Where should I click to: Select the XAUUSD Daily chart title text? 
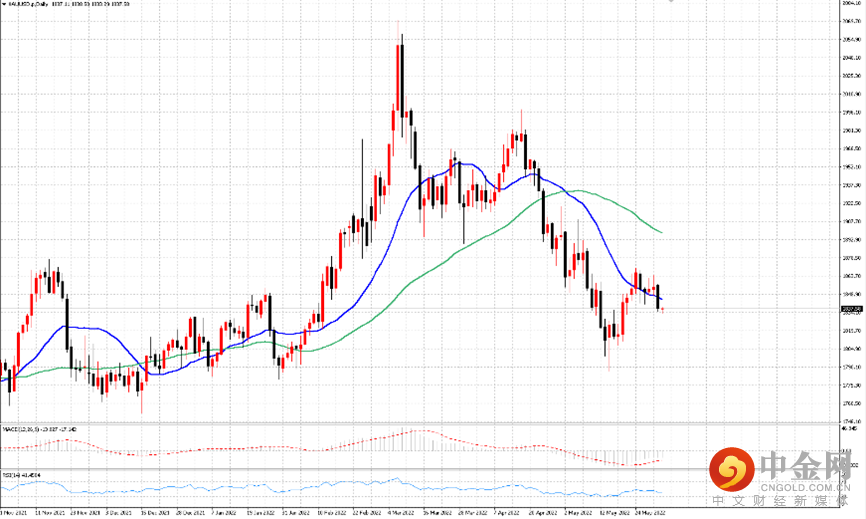pyautogui.click(x=28, y=4)
